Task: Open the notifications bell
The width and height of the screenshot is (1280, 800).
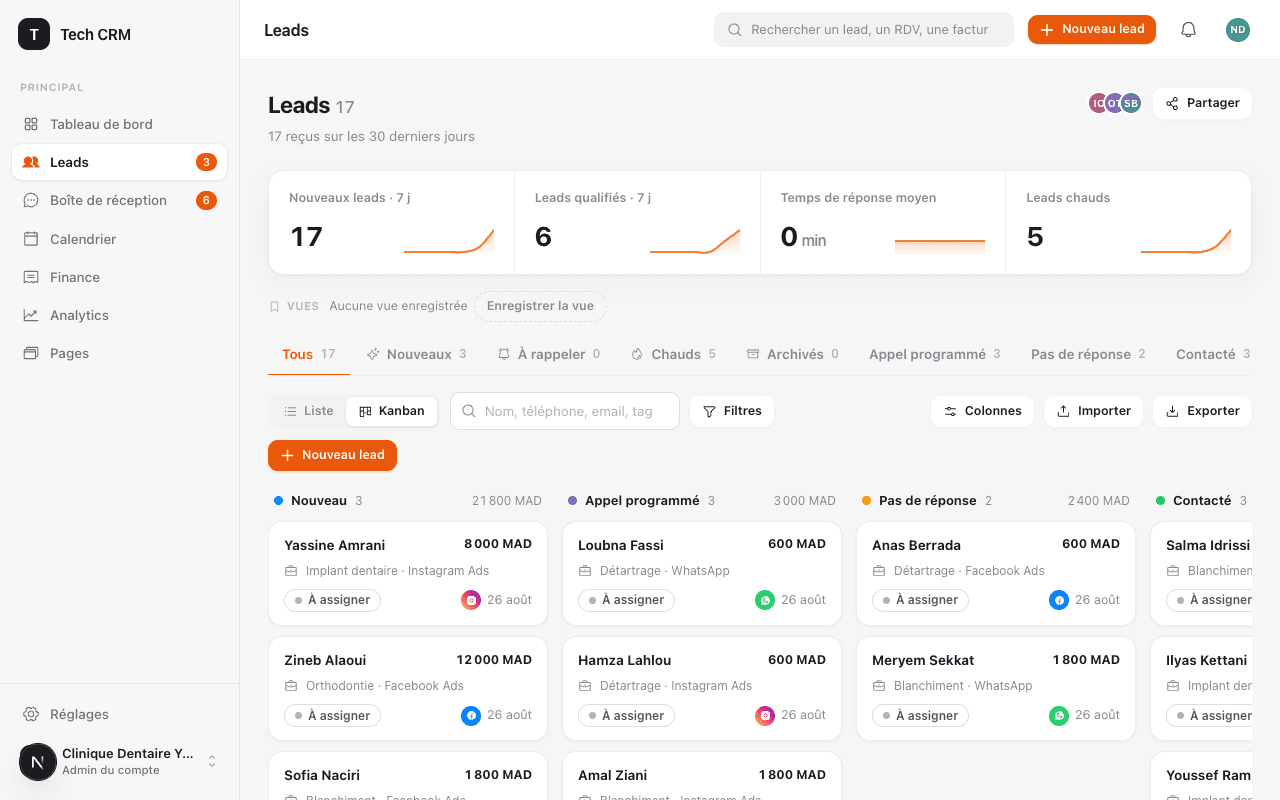Action: tap(1188, 30)
